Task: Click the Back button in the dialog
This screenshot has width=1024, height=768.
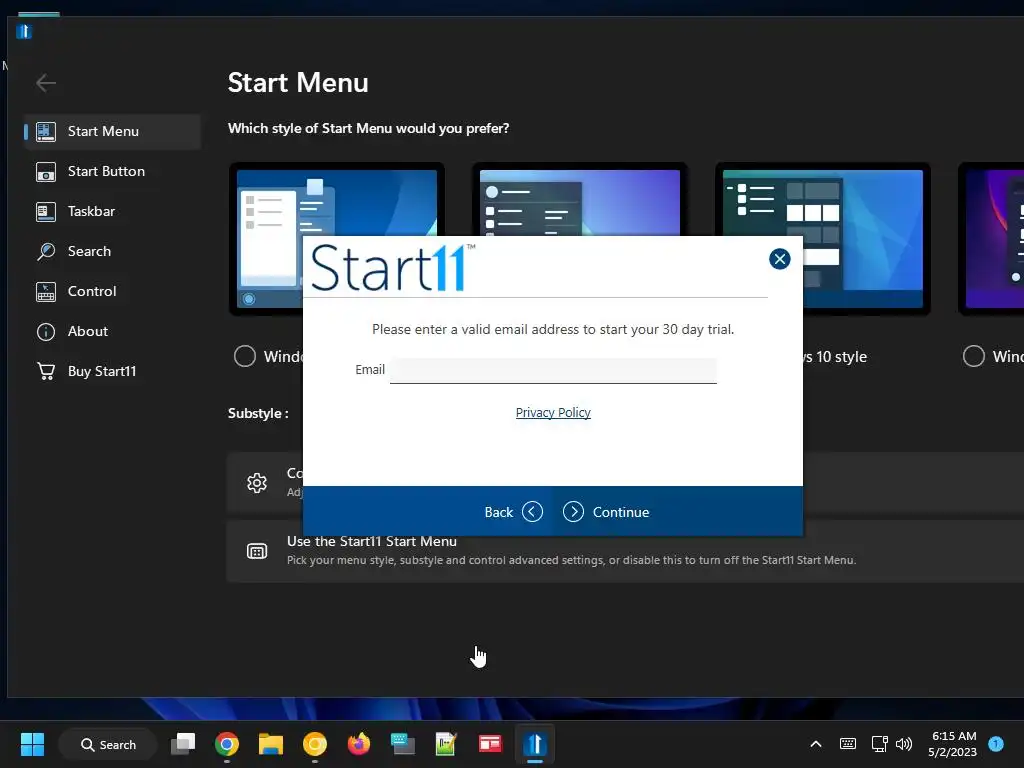Action: 513,512
